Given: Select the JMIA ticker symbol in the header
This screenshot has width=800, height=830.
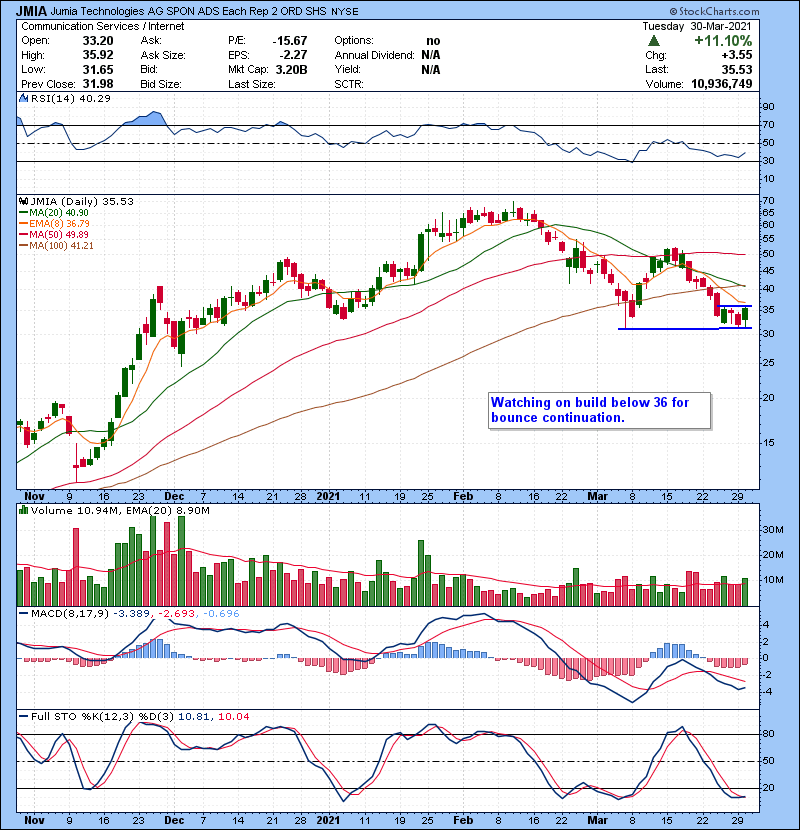Looking at the screenshot, I should click(31, 11).
